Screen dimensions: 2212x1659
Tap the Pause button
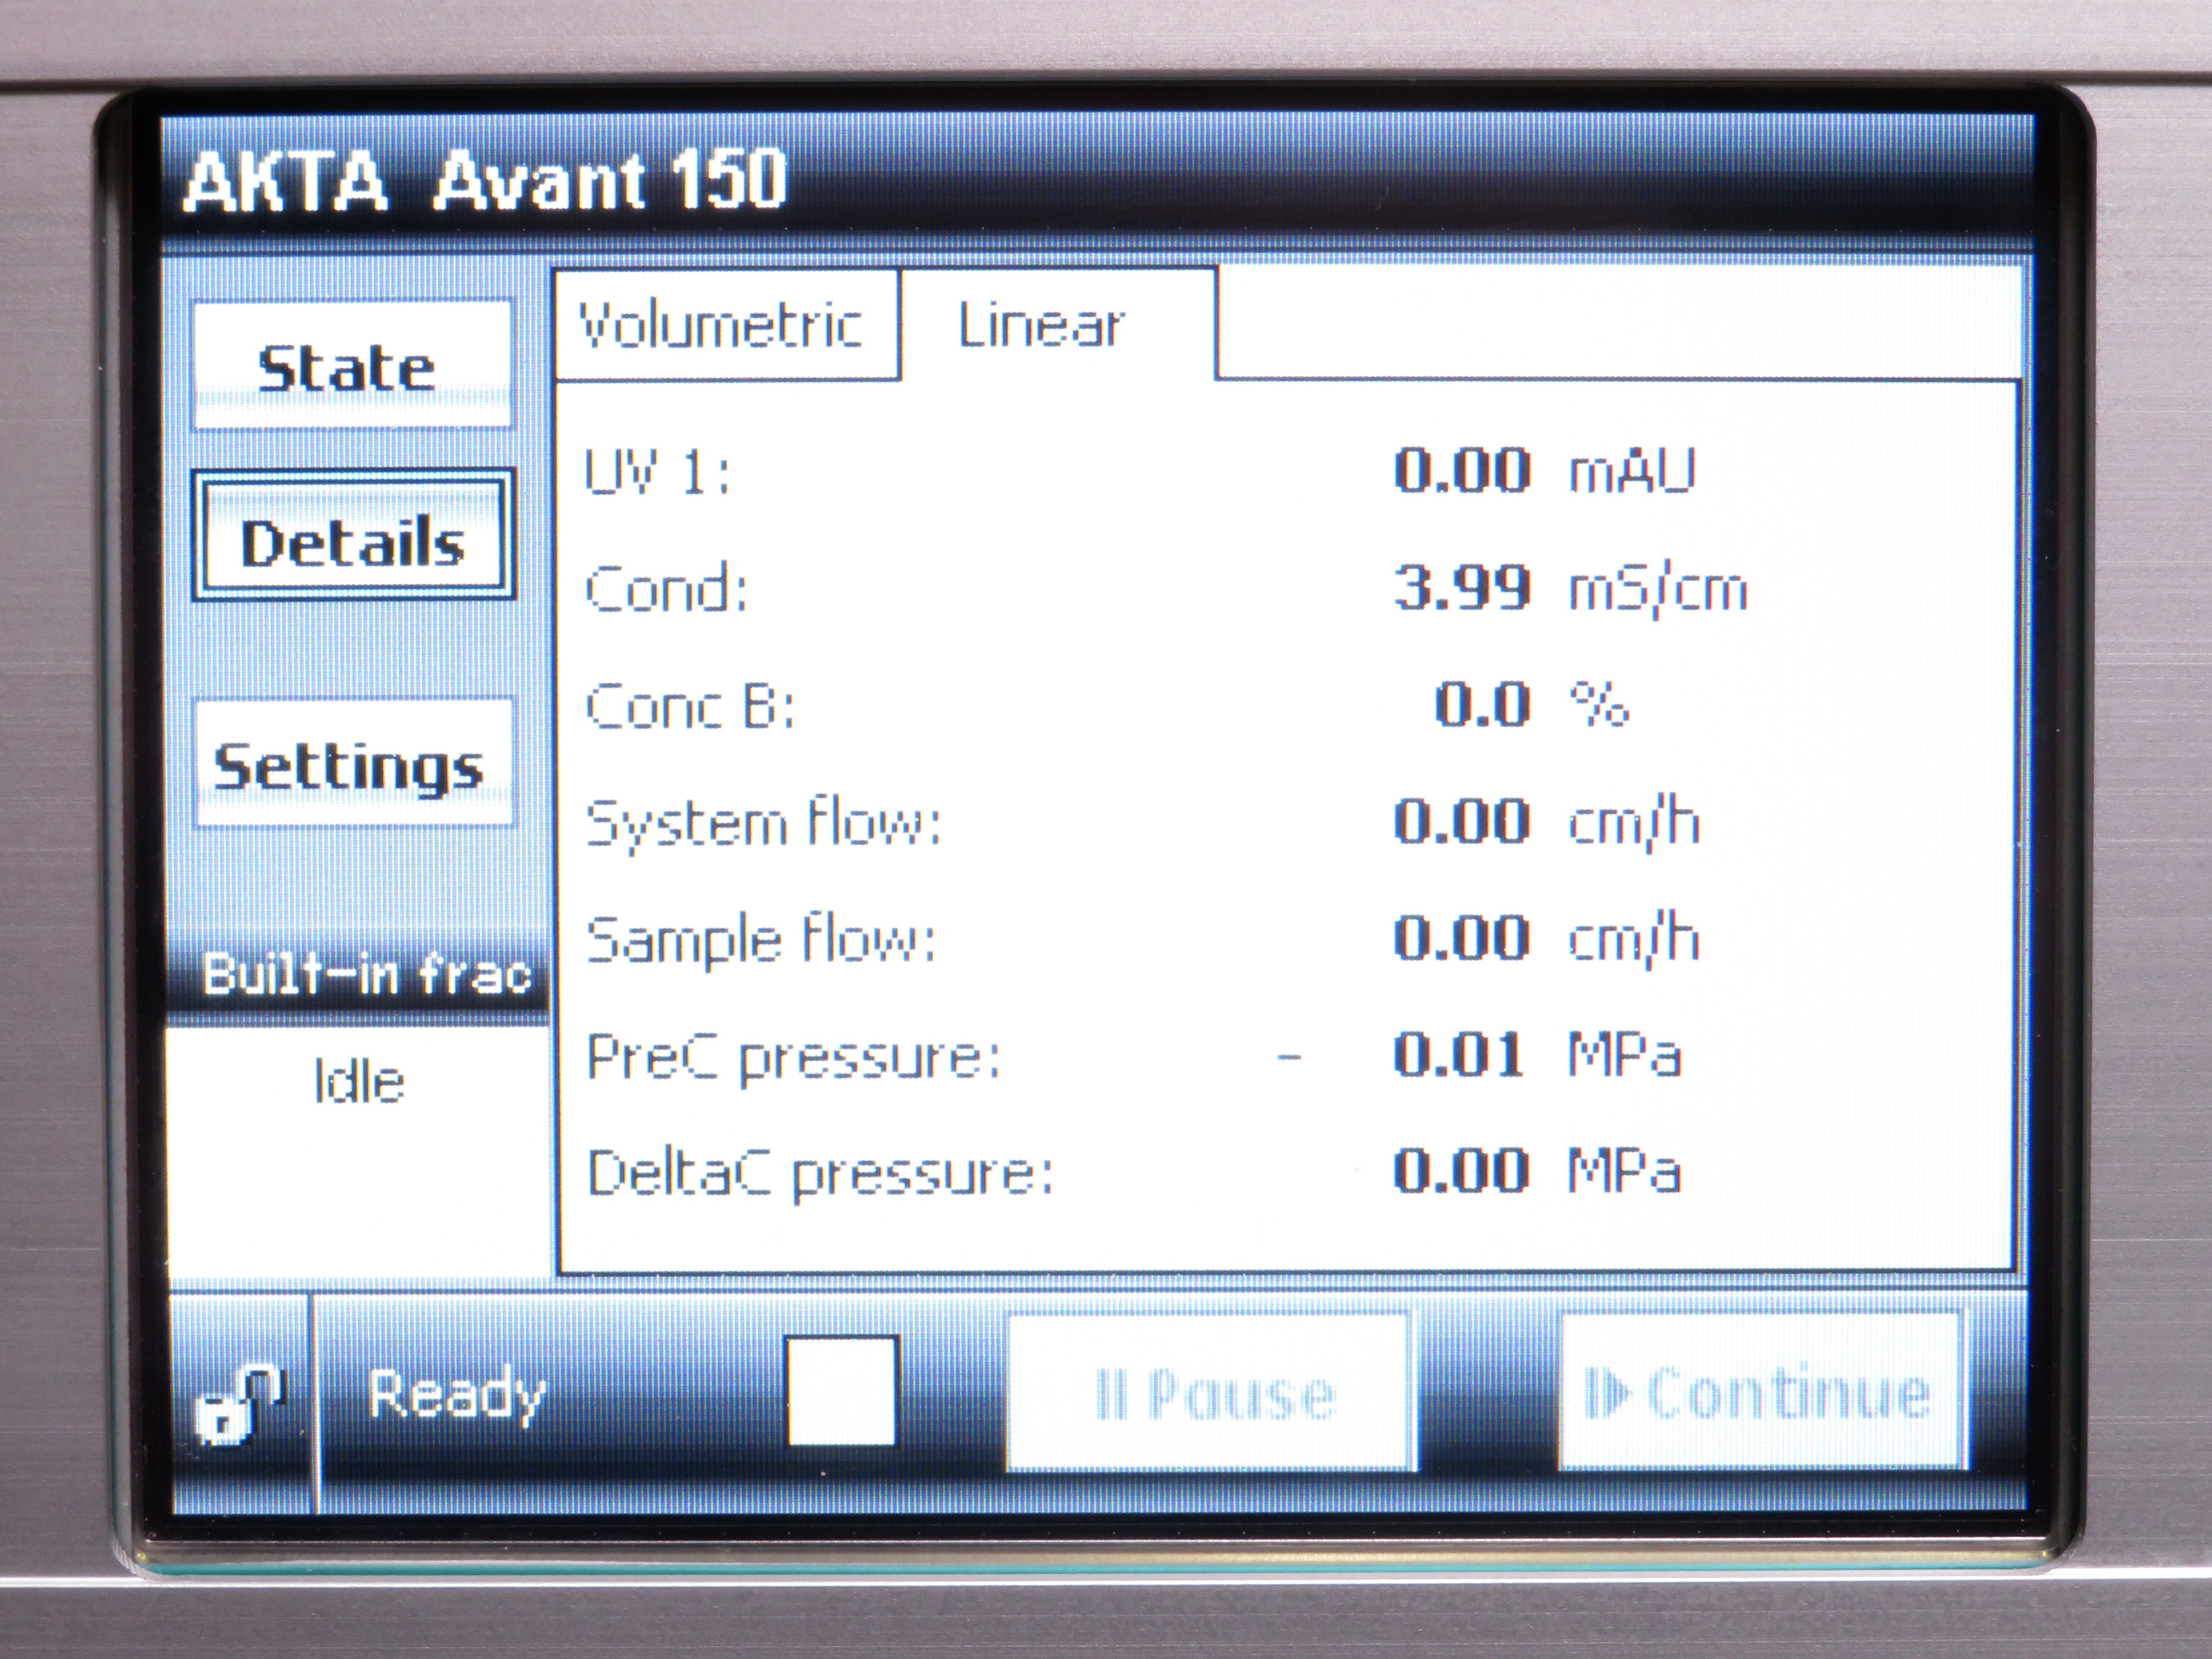[x=1212, y=1392]
